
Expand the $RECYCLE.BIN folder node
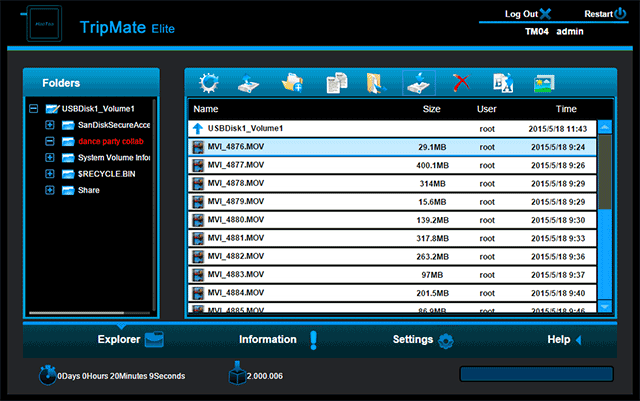[x=50, y=174]
